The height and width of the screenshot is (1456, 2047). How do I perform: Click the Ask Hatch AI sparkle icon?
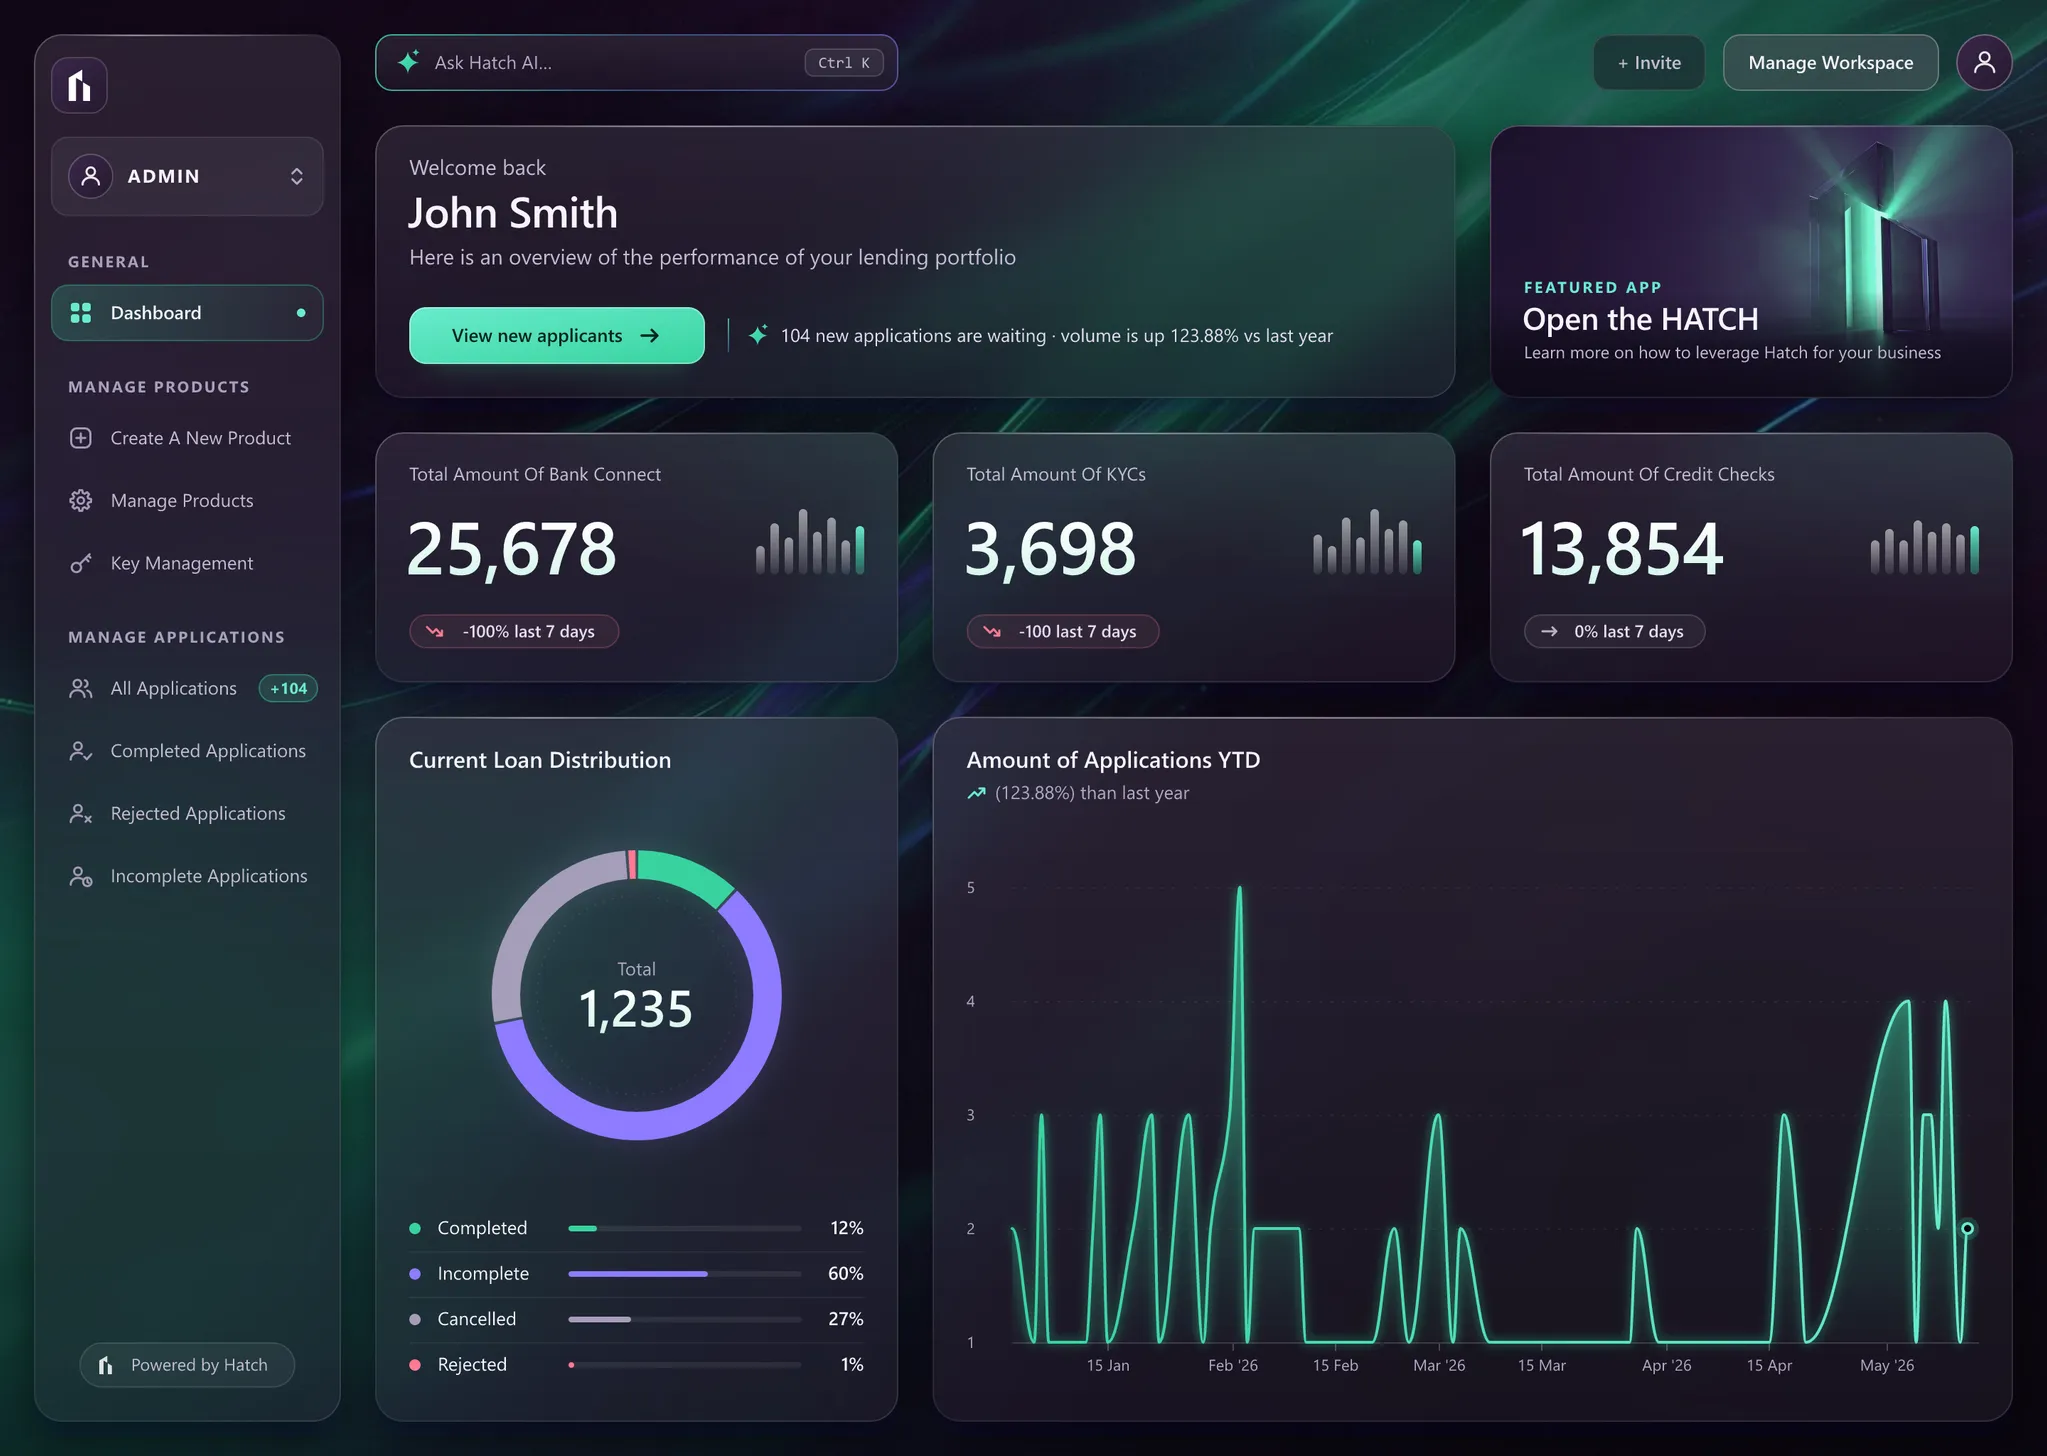pos(408,62)
